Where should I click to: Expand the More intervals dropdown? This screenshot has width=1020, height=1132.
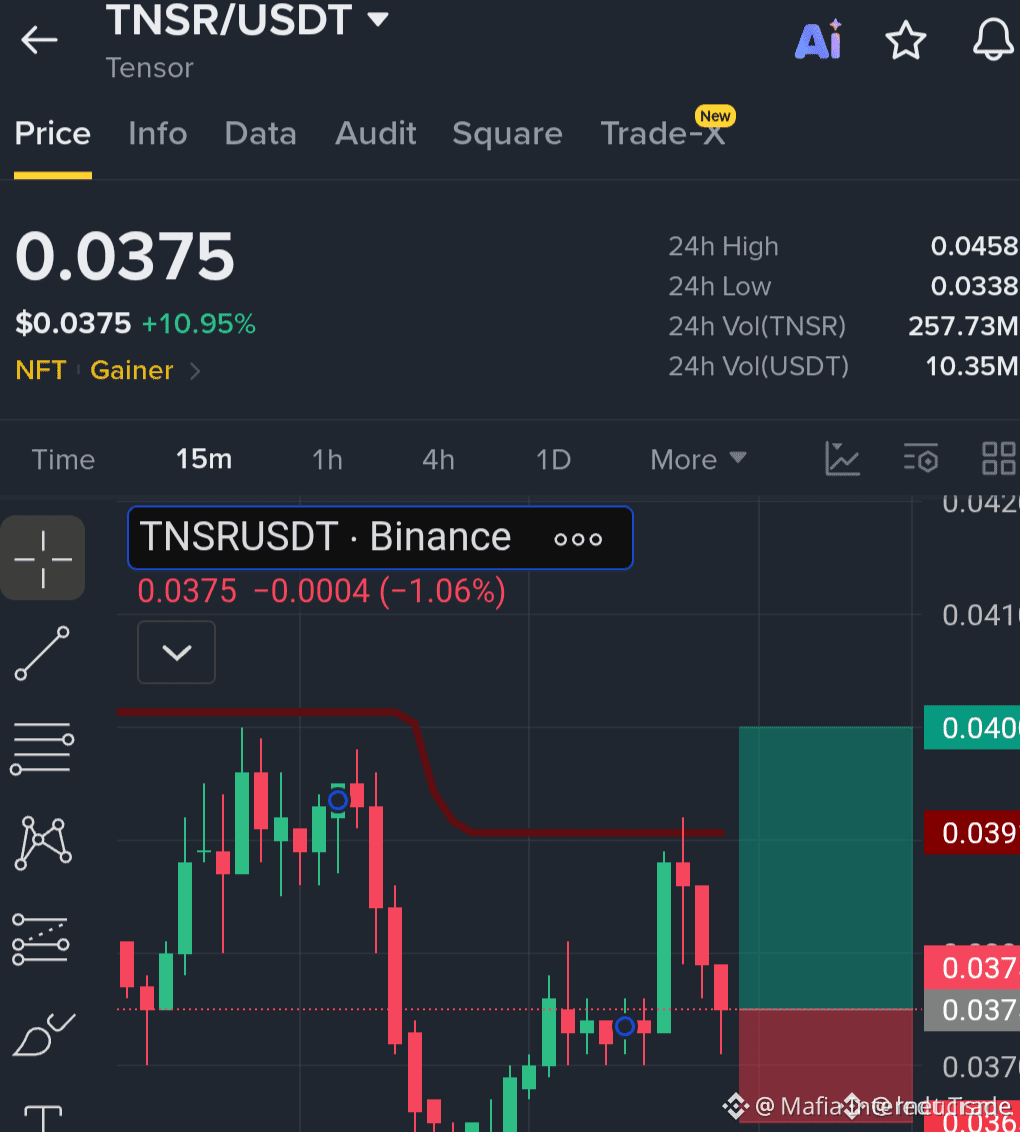pos(697,460)
